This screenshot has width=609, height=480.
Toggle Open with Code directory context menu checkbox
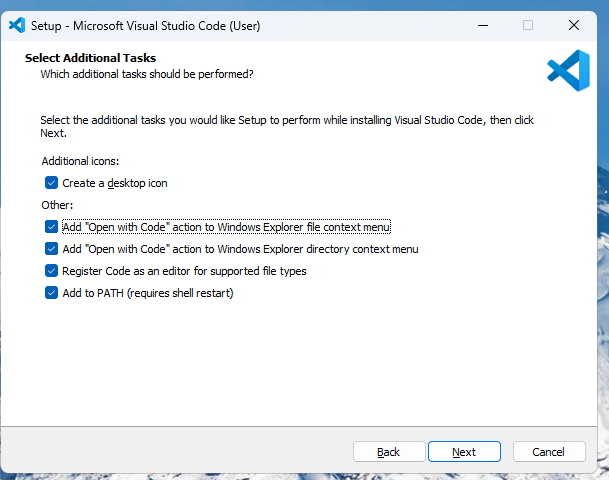click(51, 249)
